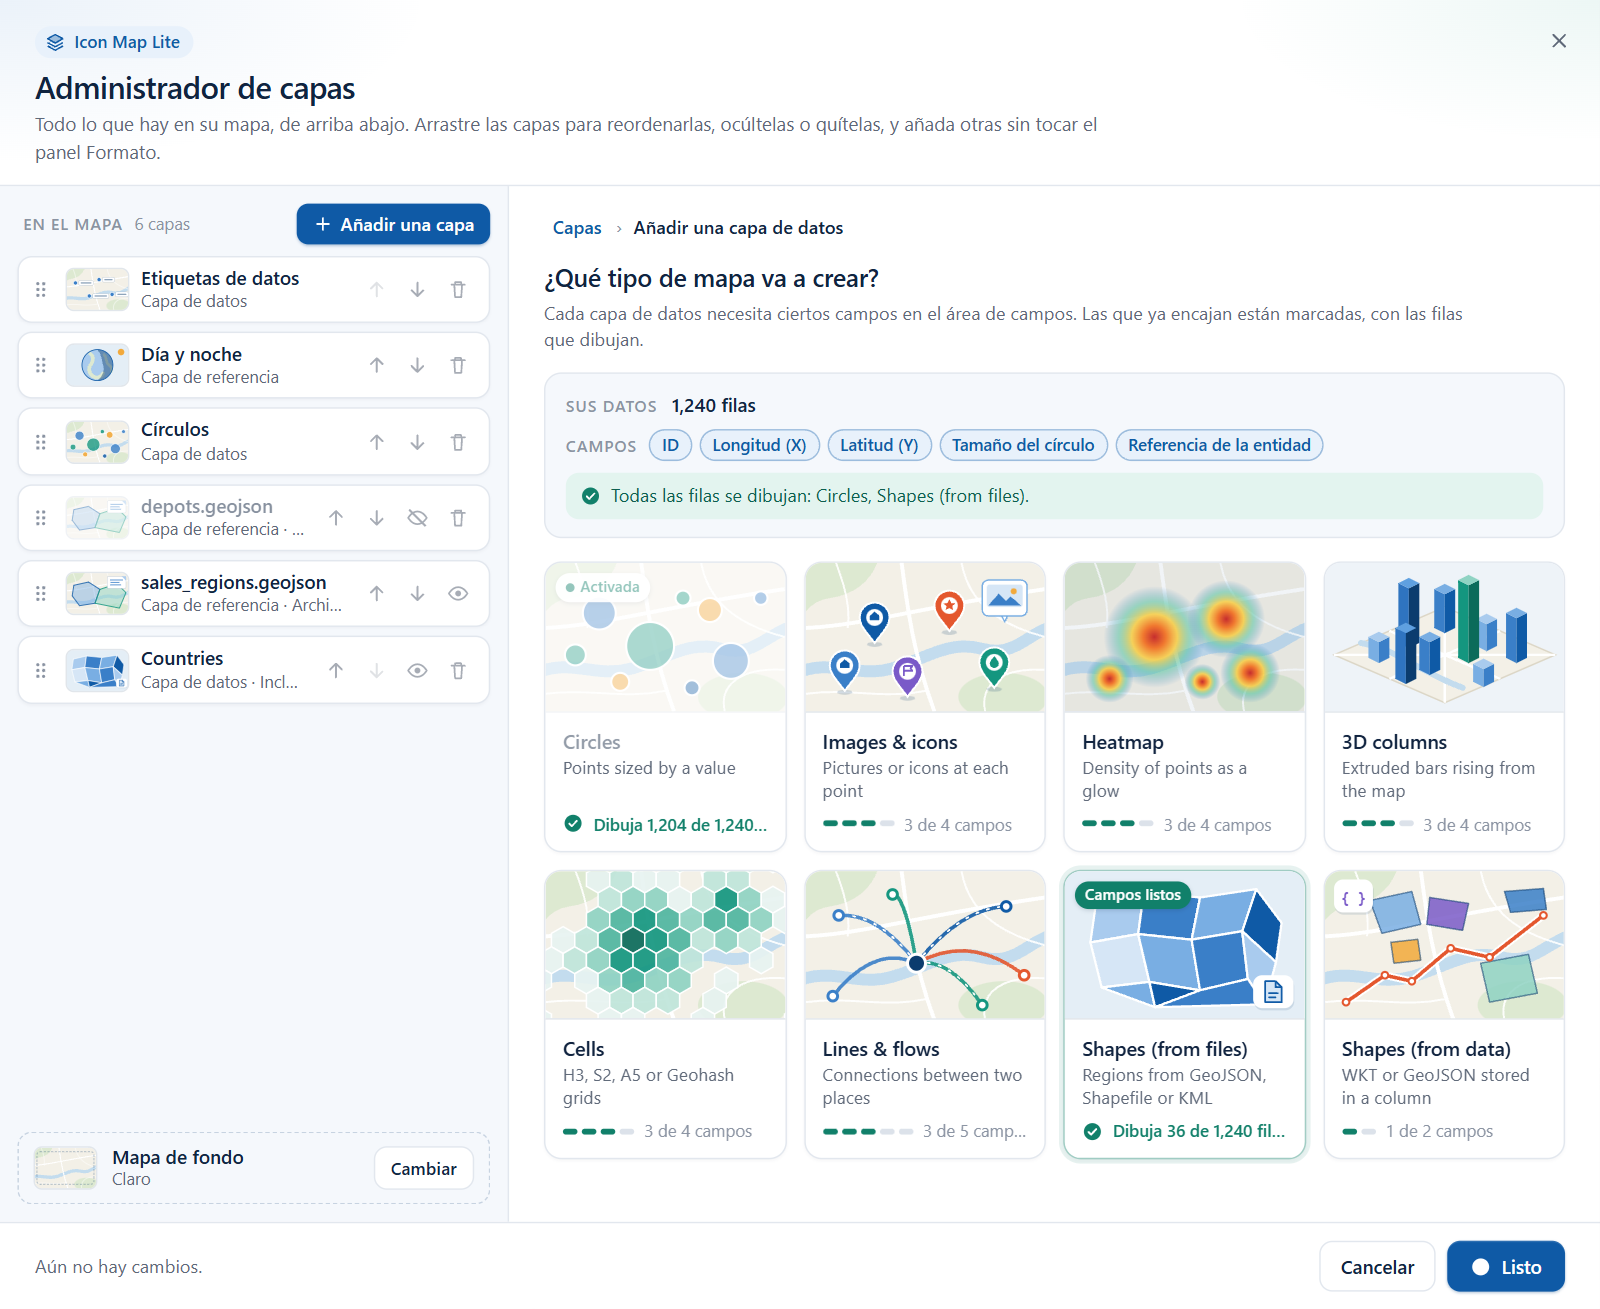Move Etiquetas de datos layer down
The height and width of the screenshot is (1309, 1600).
pos(417,290)
